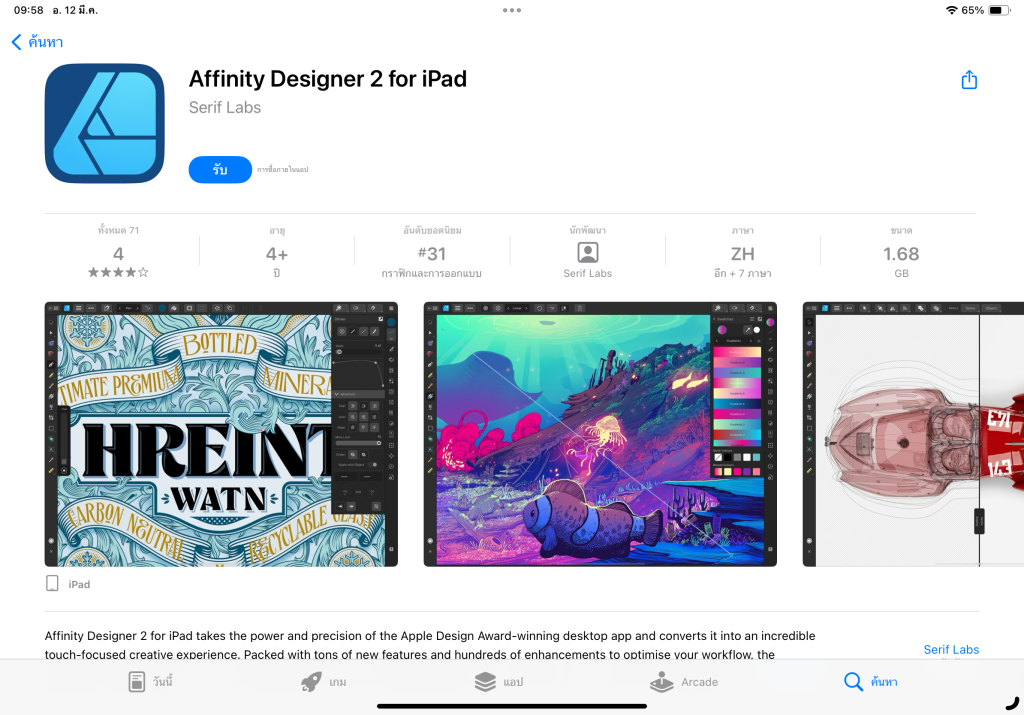1024x715 pixels.
Task: Expand the ZH languages info
Action: point(743,254)
